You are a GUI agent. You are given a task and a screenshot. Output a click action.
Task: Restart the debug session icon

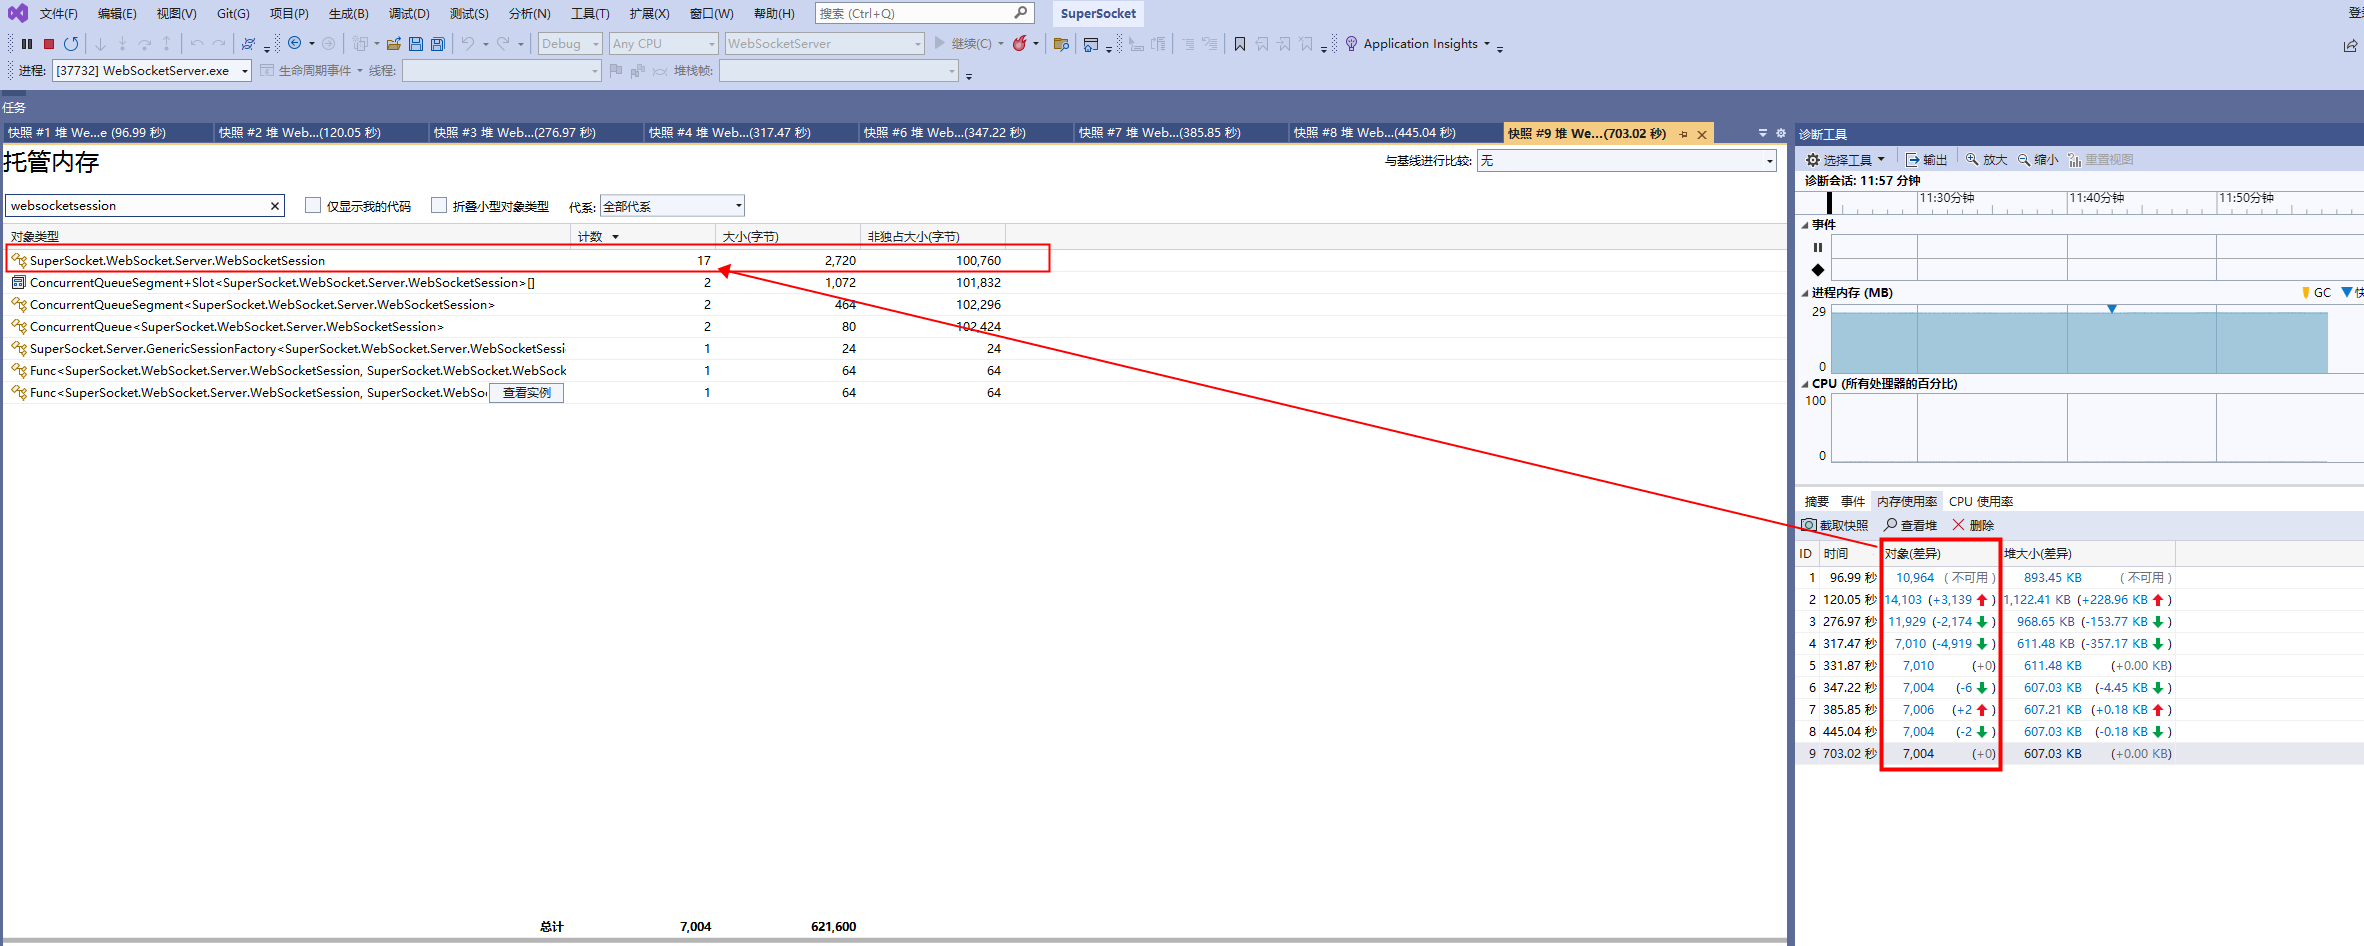coord(71,44)
